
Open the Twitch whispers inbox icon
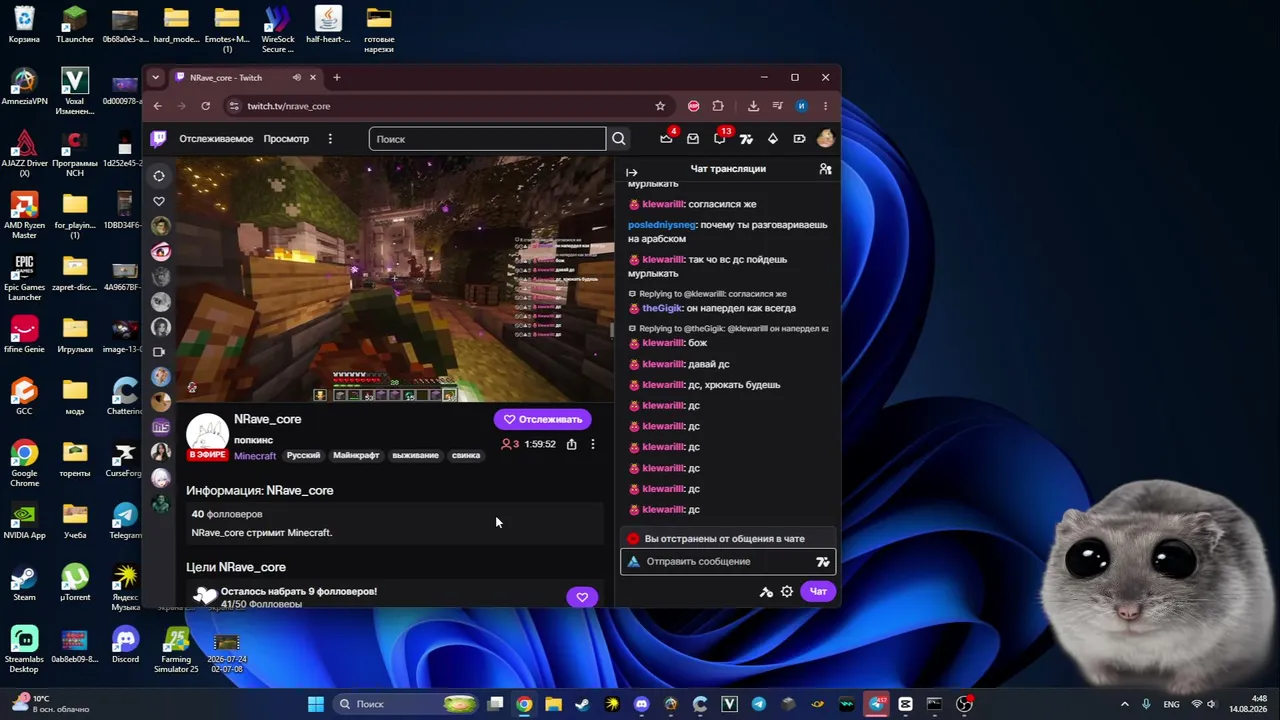(693, 139)
